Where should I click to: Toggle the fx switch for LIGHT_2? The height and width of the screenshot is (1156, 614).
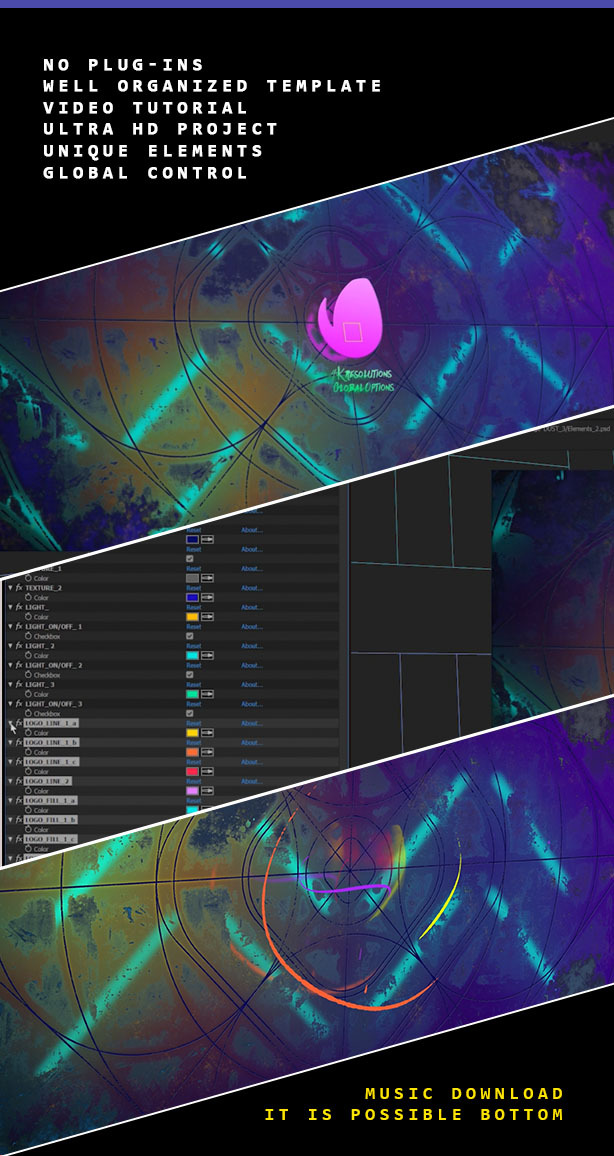19,646
